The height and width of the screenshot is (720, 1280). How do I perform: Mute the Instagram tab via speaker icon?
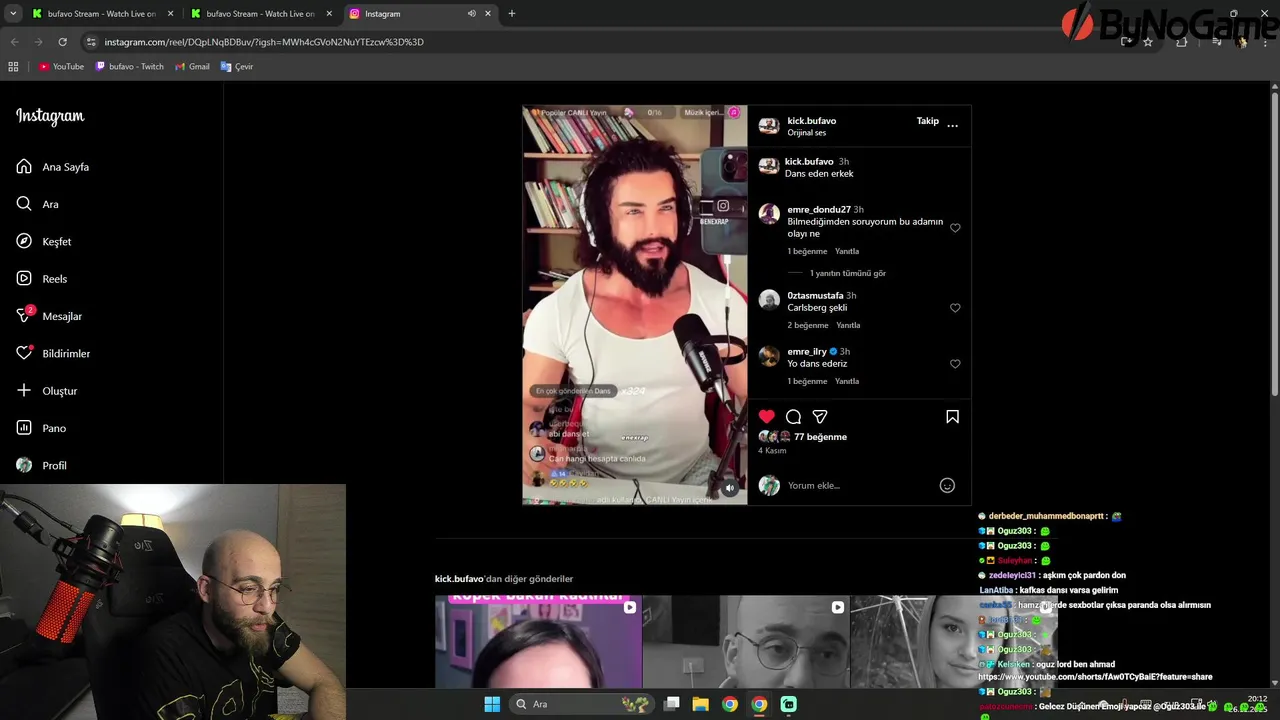click(471, 14)
